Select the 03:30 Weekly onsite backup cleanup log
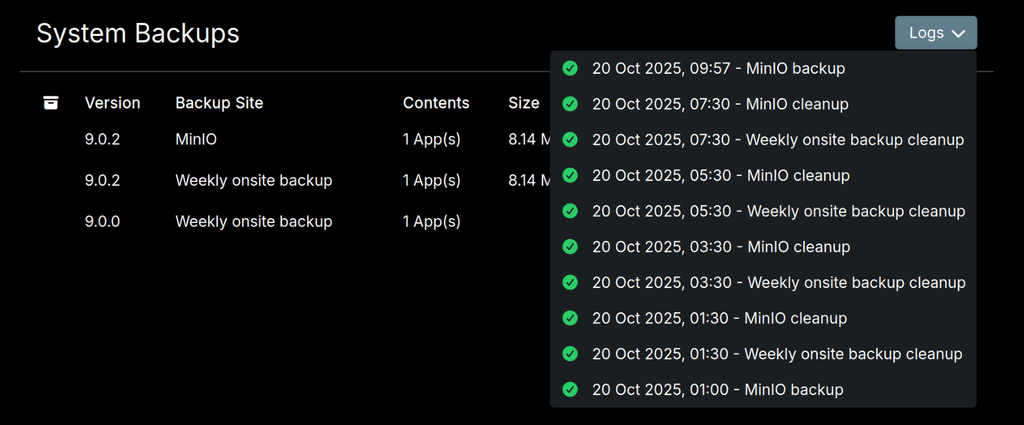1024x425 pixels. point(778,283)
